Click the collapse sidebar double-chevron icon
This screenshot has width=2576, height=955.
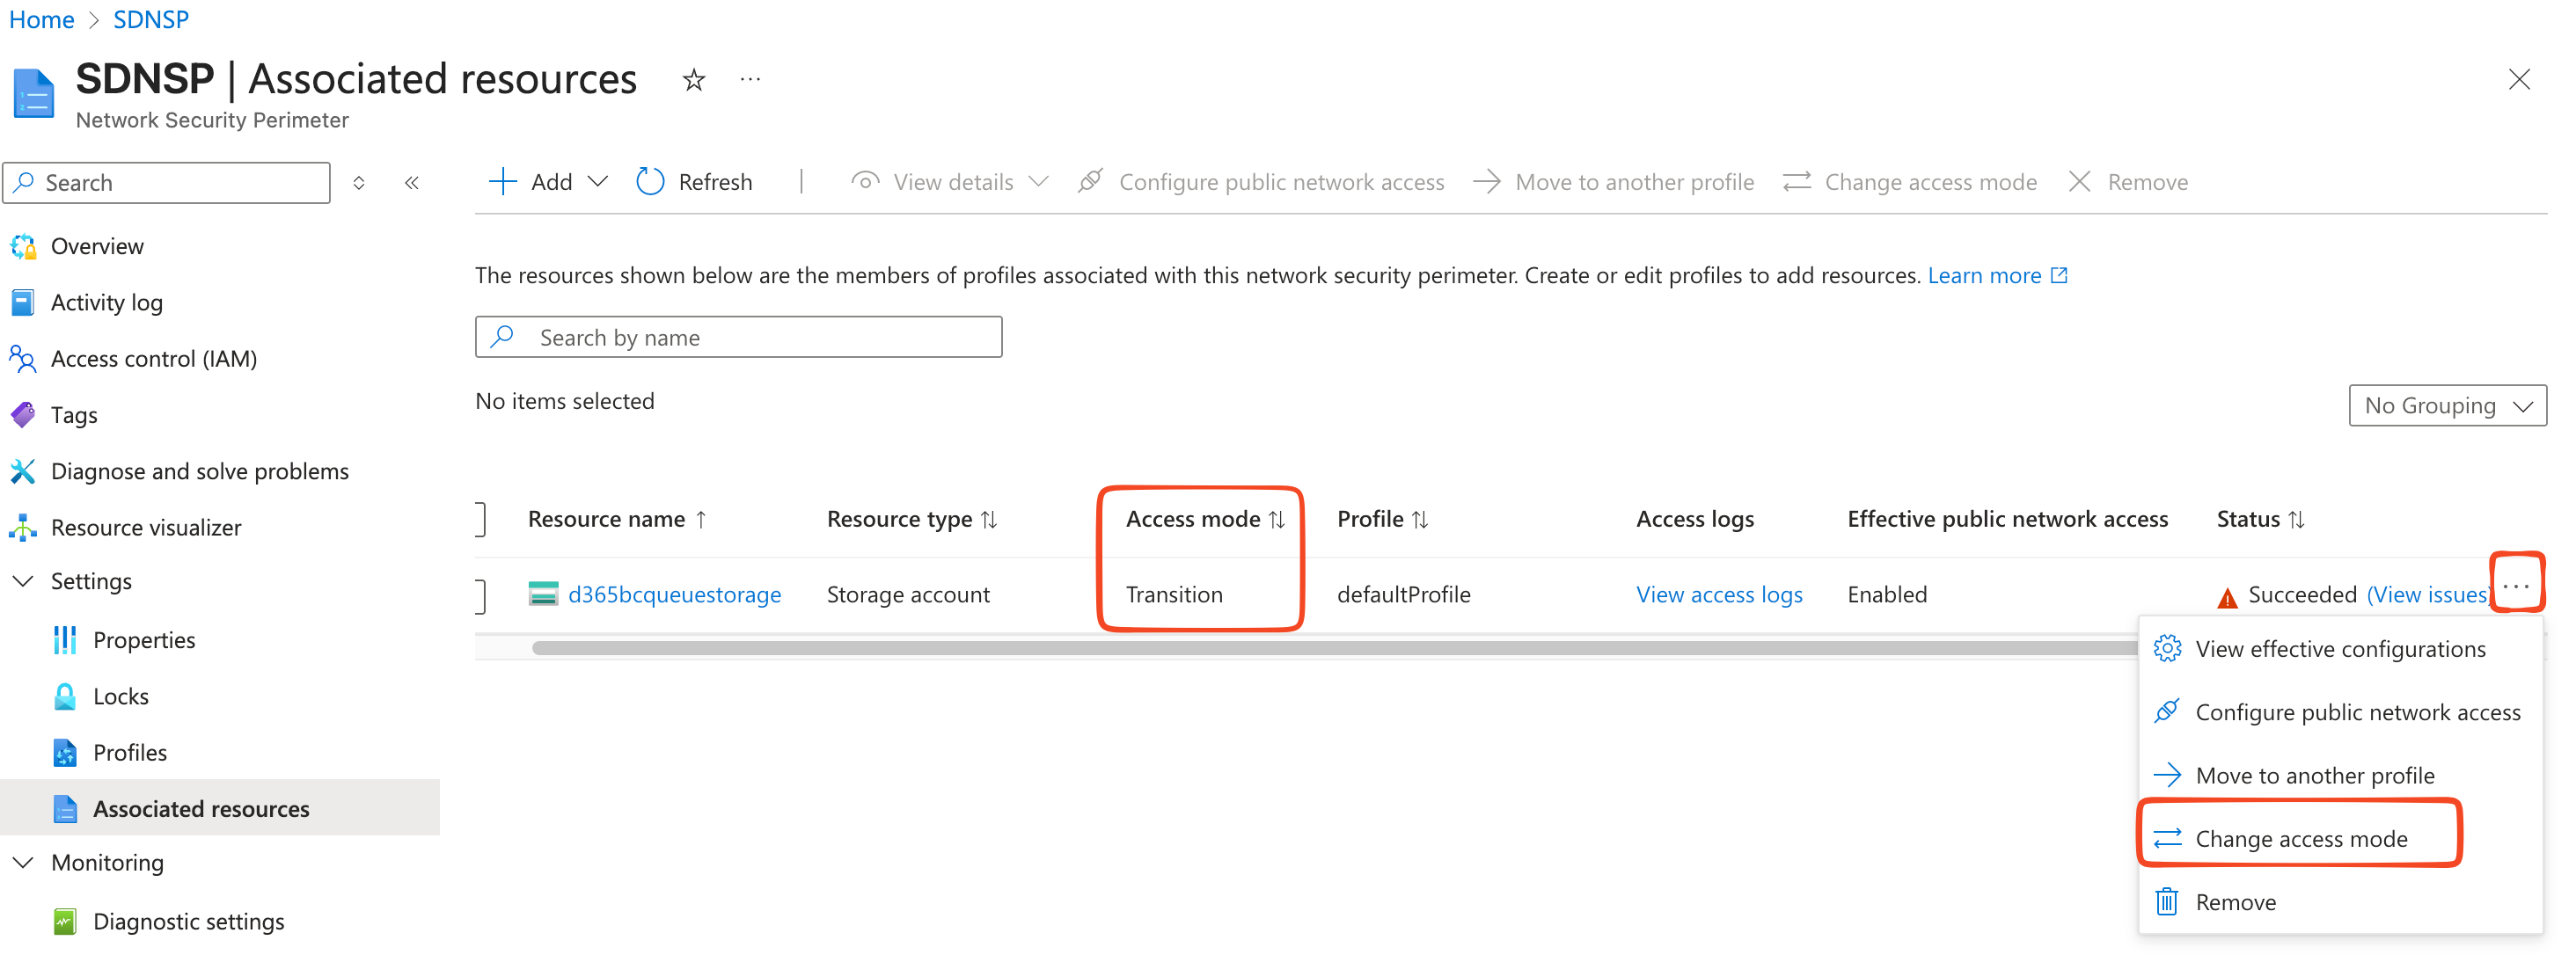[x=411, y=183]
